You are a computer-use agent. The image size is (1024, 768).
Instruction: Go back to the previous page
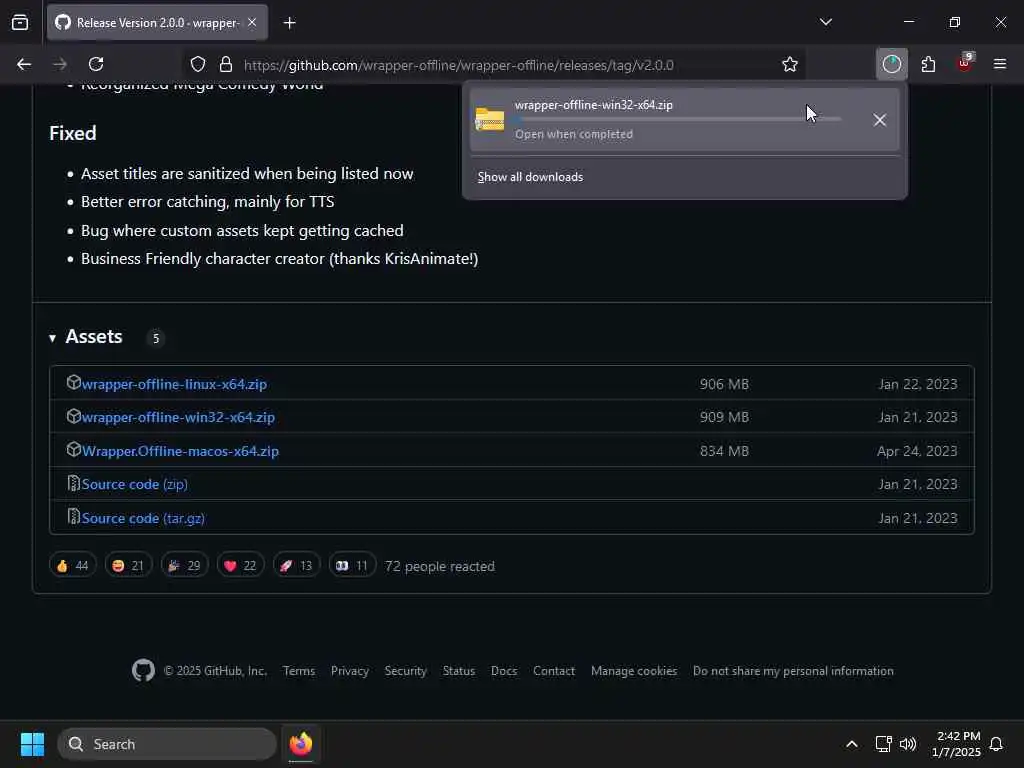[x=24, y=64]
